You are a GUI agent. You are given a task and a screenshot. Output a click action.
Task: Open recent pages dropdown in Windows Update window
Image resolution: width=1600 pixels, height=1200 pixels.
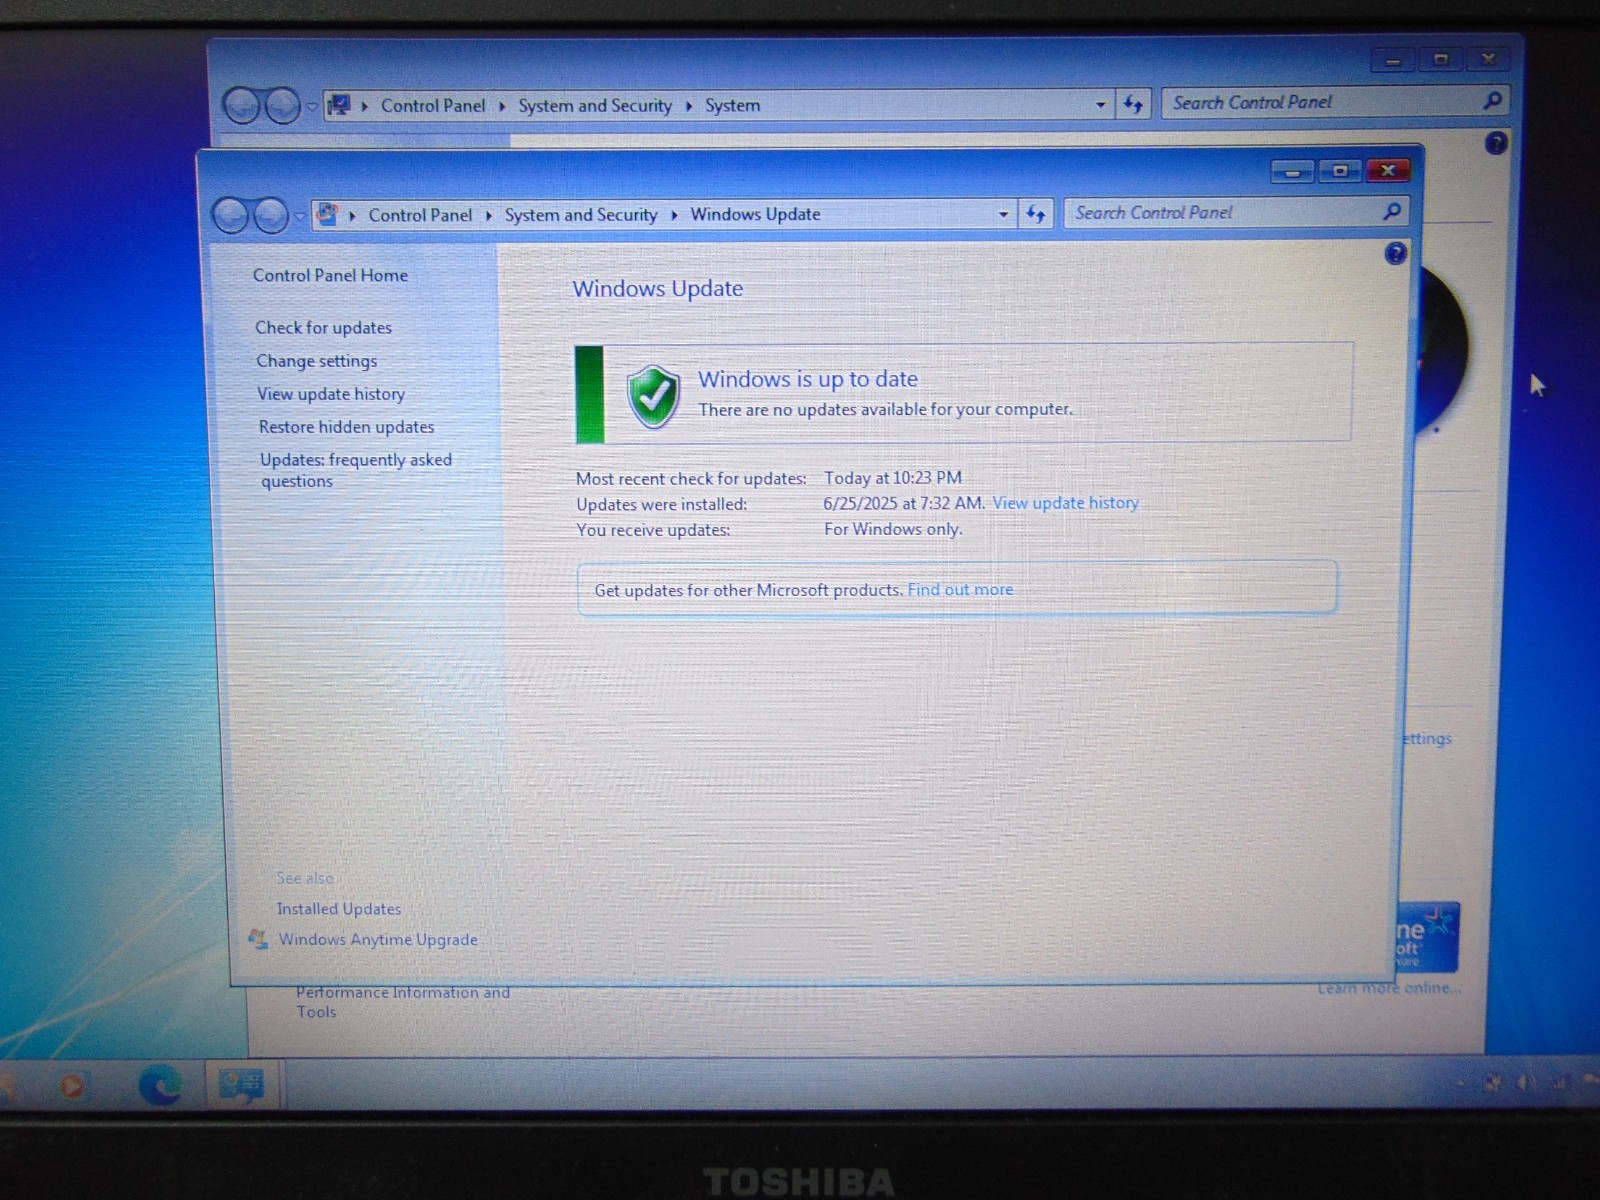click(x=299, y=216)
